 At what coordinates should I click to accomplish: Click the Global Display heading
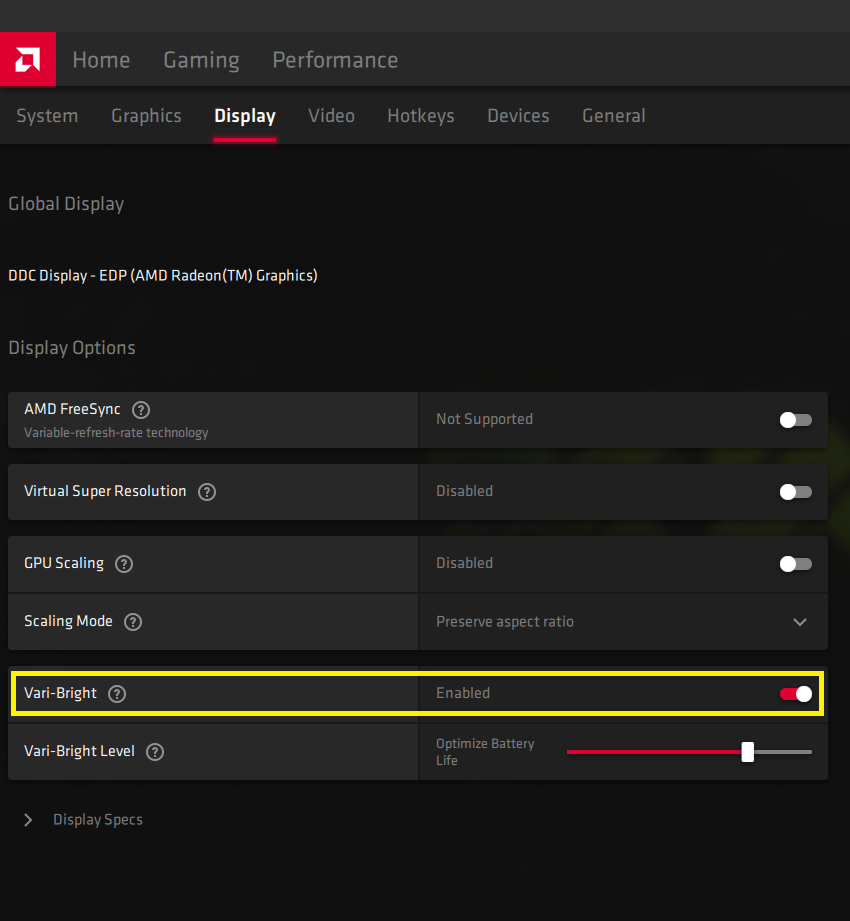[x=66, y=204]
